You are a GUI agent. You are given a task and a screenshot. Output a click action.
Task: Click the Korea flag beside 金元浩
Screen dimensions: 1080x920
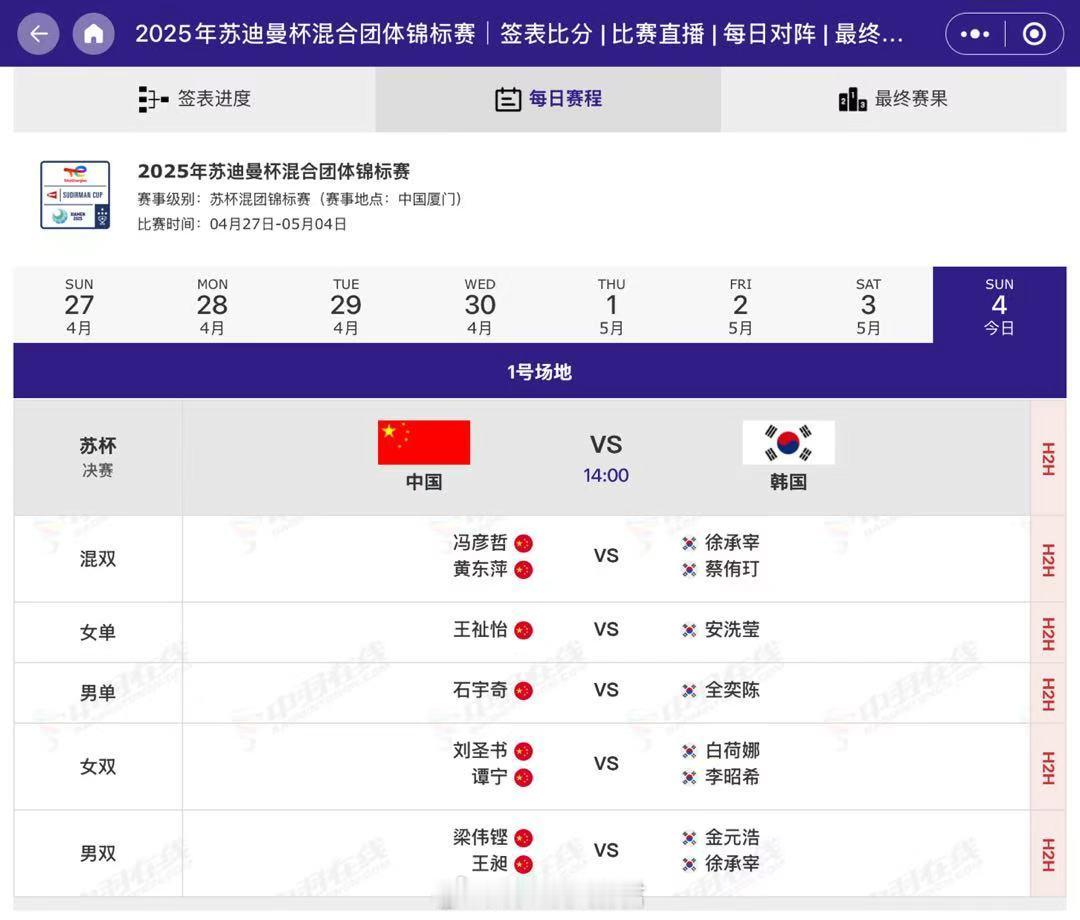(689, 838)
